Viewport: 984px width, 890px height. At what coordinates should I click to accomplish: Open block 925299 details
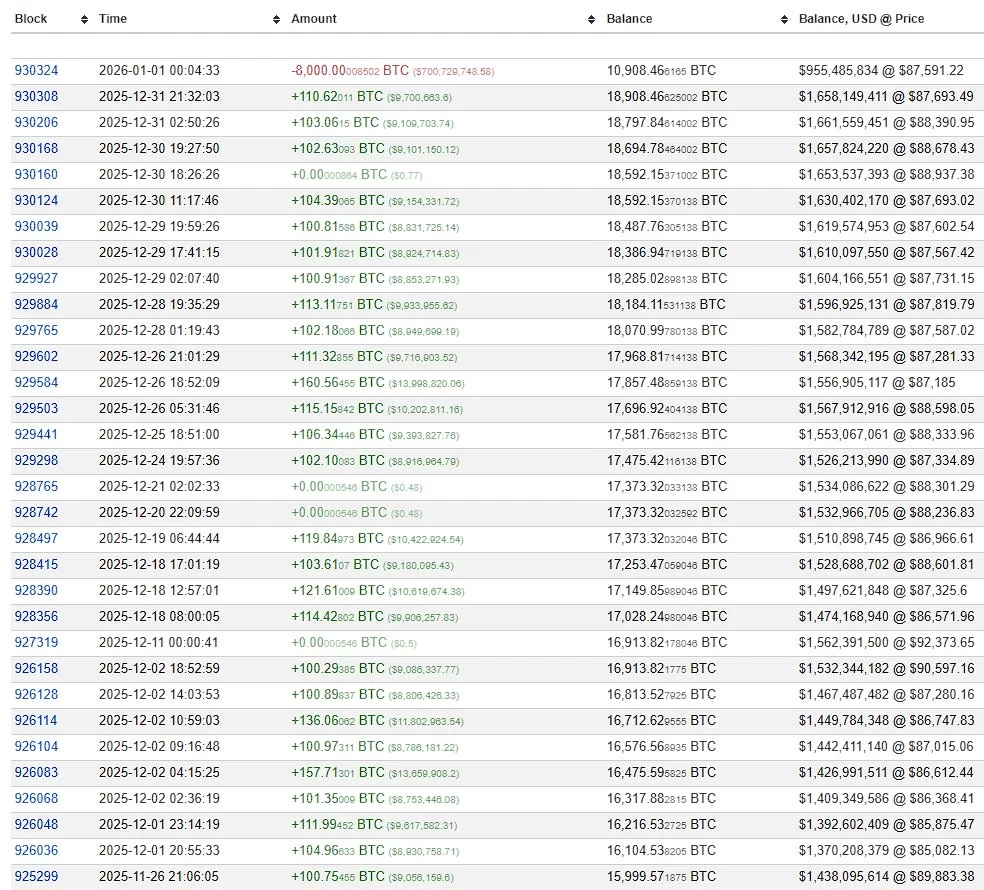[35, 876]
